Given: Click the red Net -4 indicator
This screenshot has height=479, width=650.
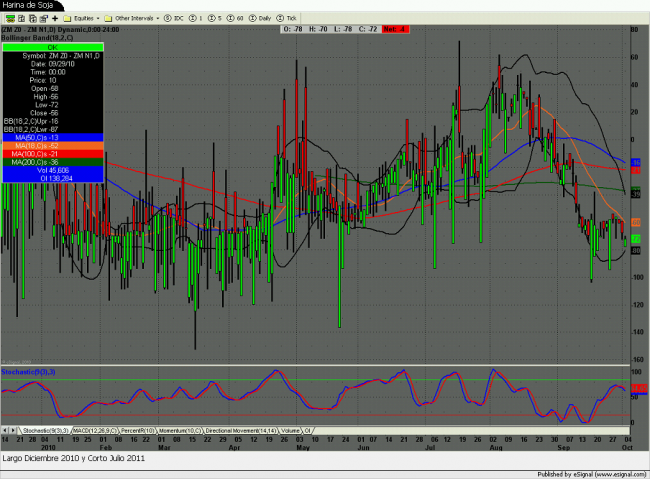Looking at the screenshot, I should coord(395,29).
